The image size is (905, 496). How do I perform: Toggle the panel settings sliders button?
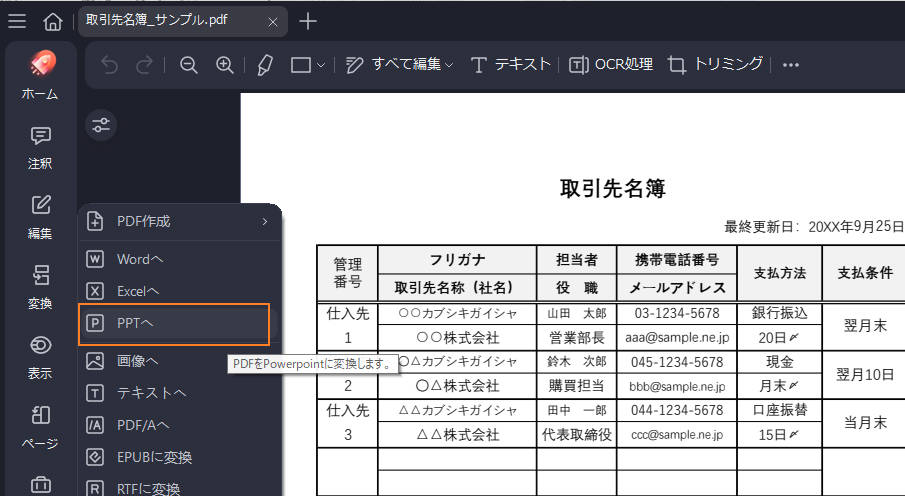coord(101,125)
